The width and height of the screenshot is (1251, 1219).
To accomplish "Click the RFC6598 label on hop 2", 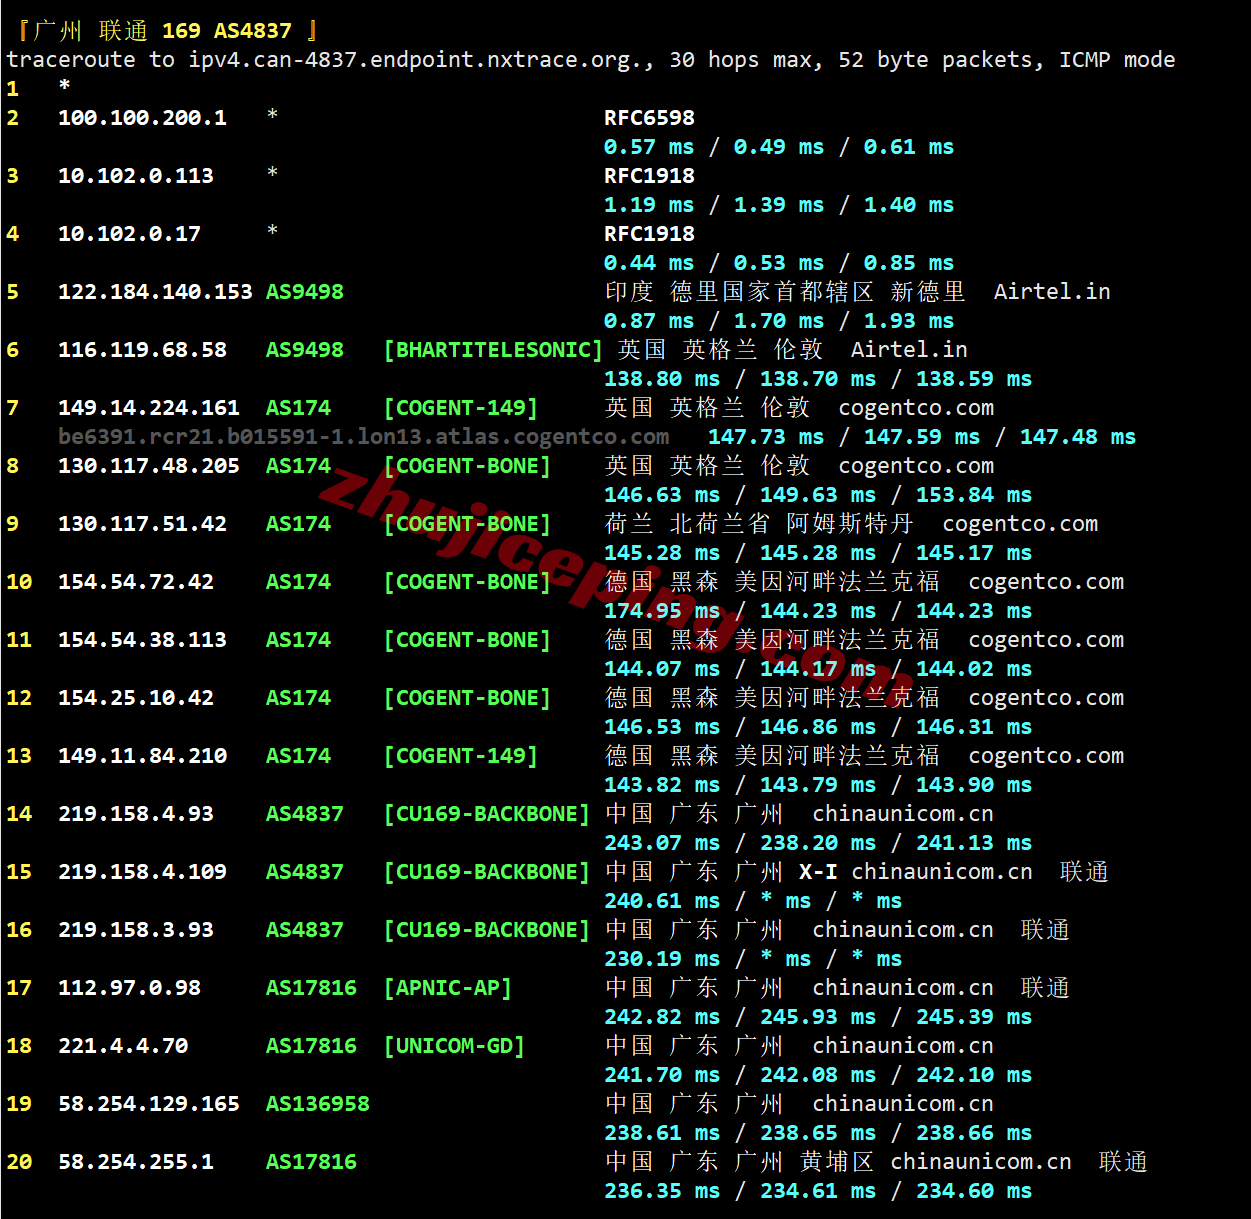I will [x=649, y=118].
